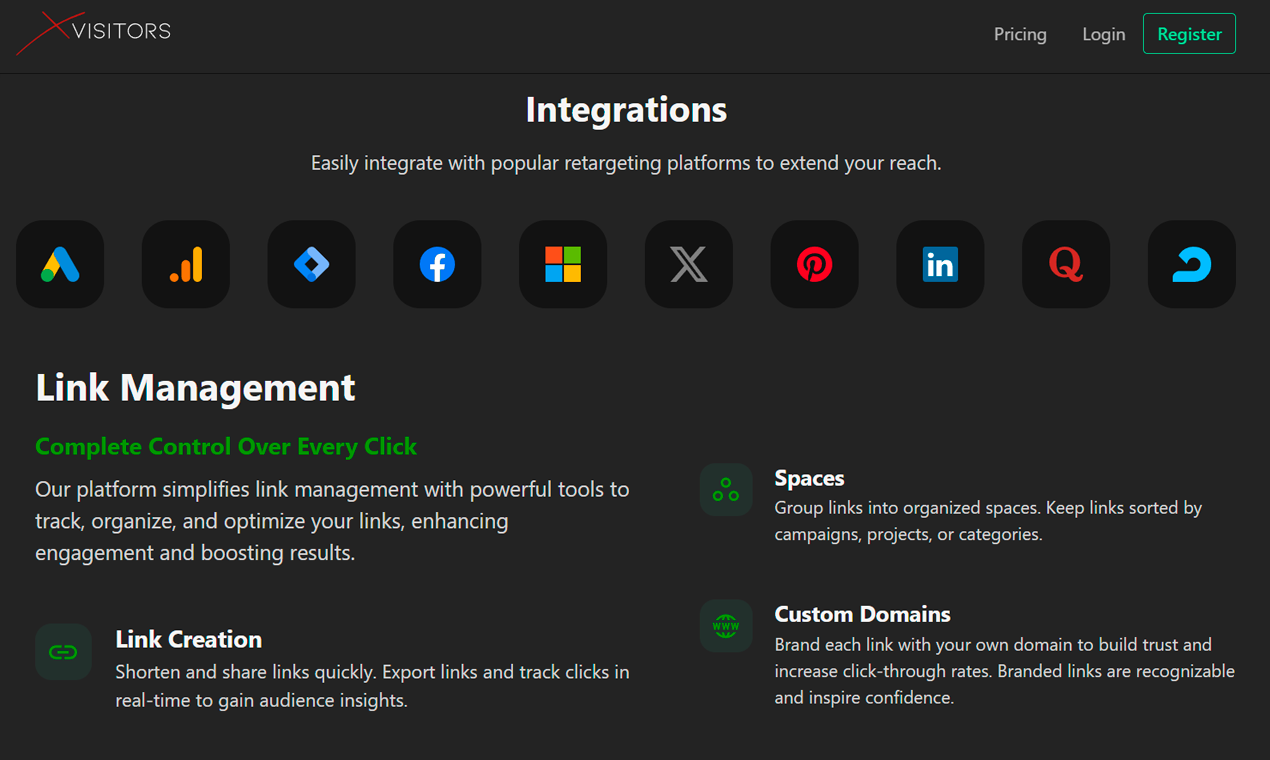
Task: Select the Microsoft logo icon
Action: click(x=563, y=264)
